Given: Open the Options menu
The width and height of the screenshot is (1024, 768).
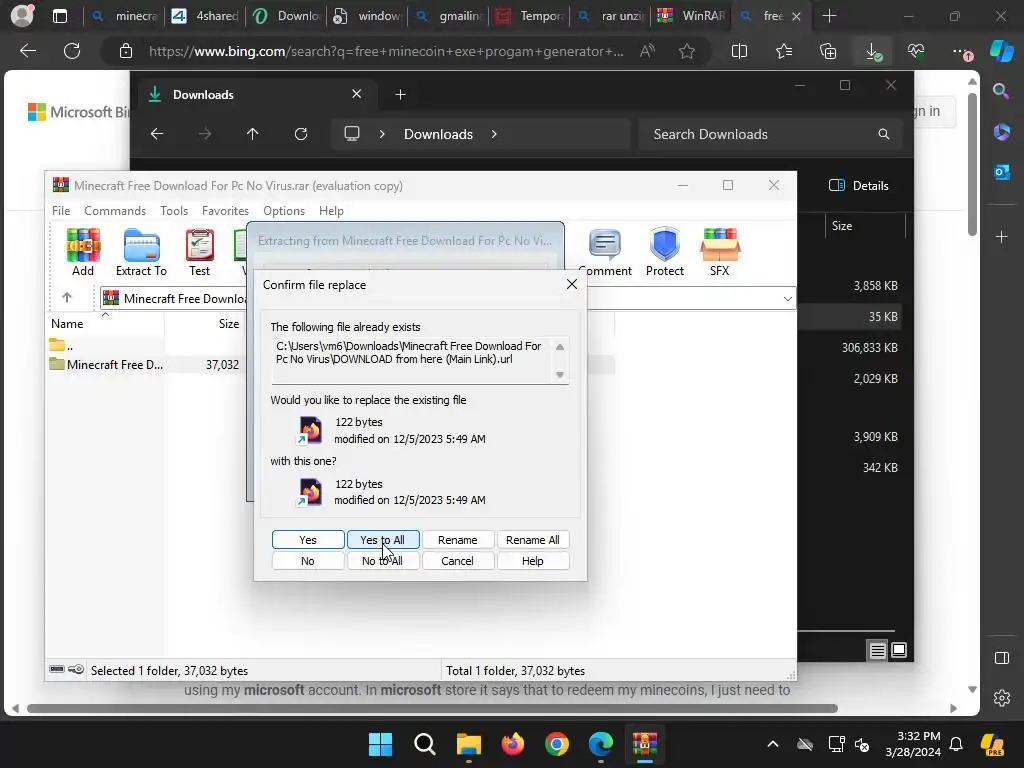Looking at the screenshot, I should 284,211.
